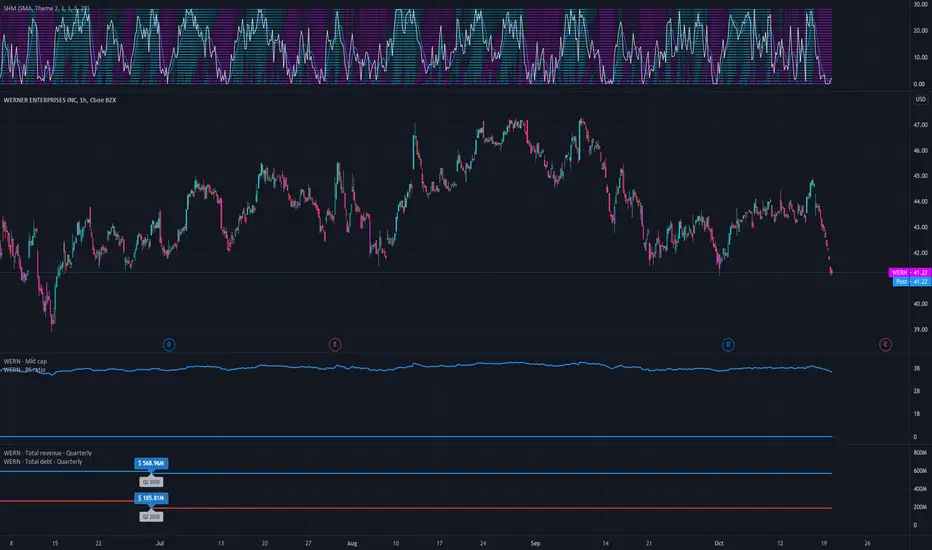Click the dividend marker near late June
This screenshot has width=932, height=550.
pyautogui.click(x=169, y=344)
